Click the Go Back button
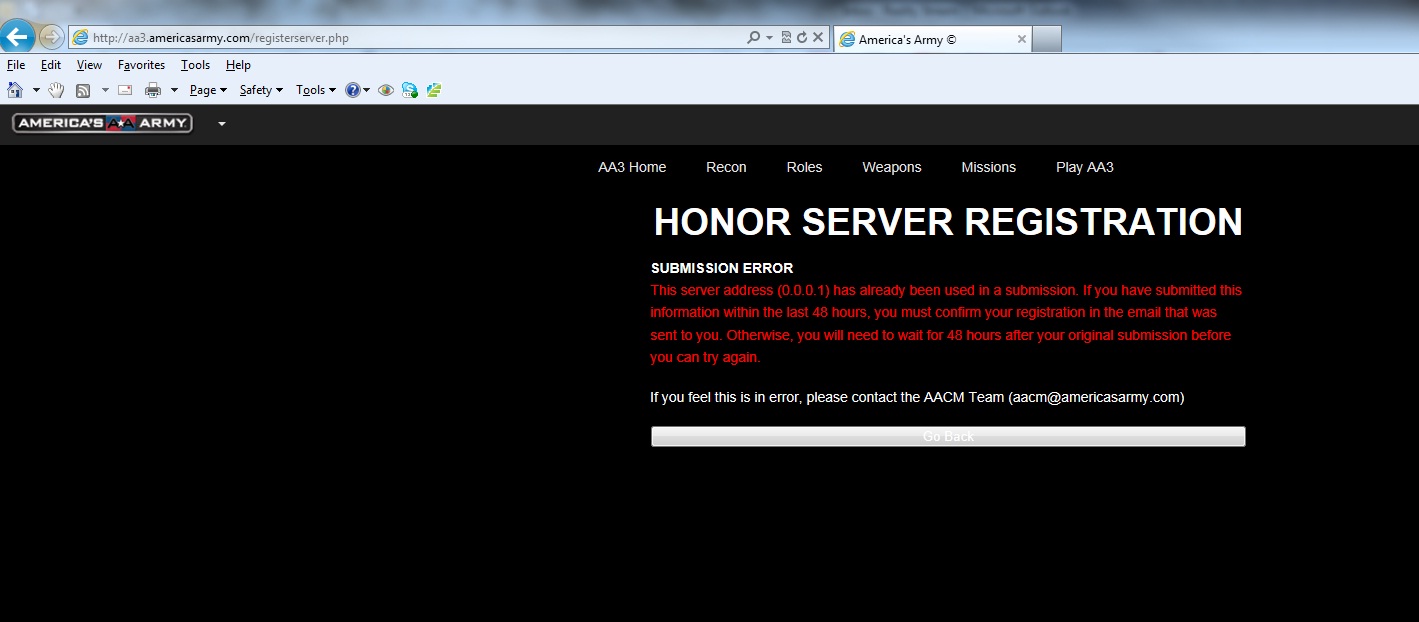 (x=948, y=436)
